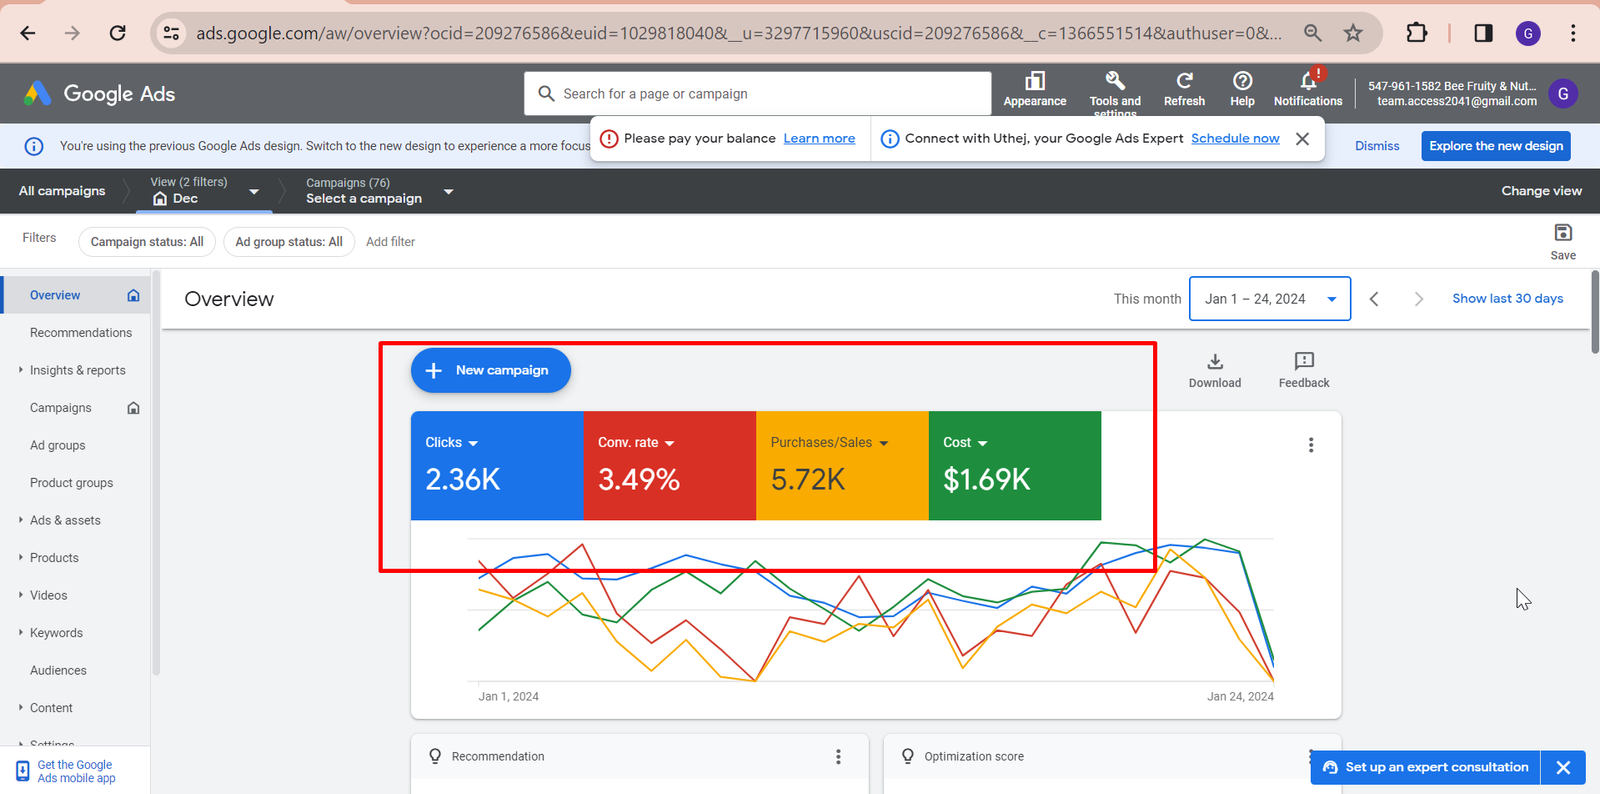Go to the previous date range
Screen dimensions: 1600x794
click(1374, 299)
